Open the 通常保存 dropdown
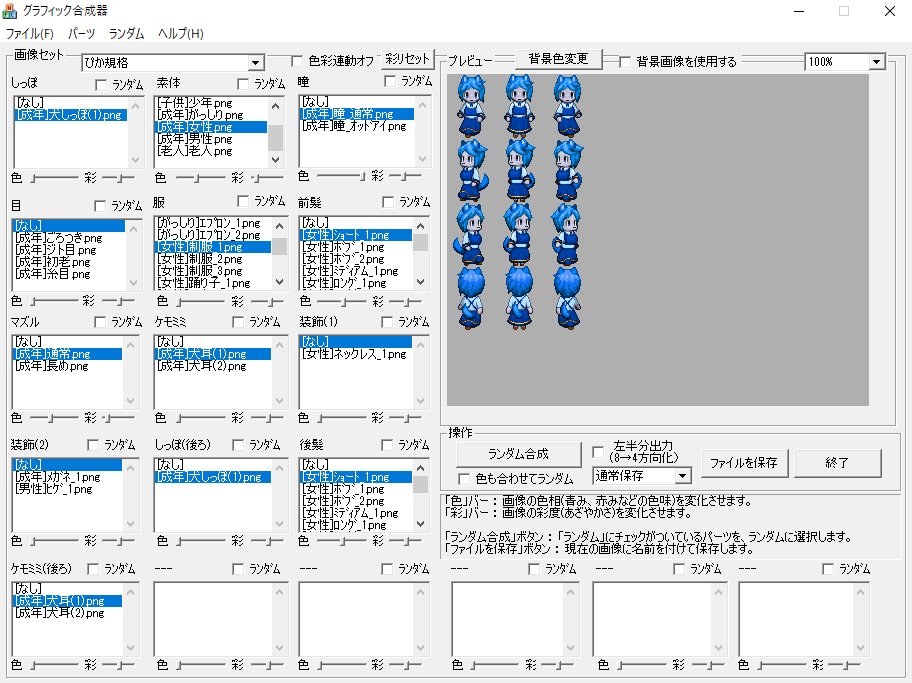This screenshot has width=912, height=683. (683, 476)
